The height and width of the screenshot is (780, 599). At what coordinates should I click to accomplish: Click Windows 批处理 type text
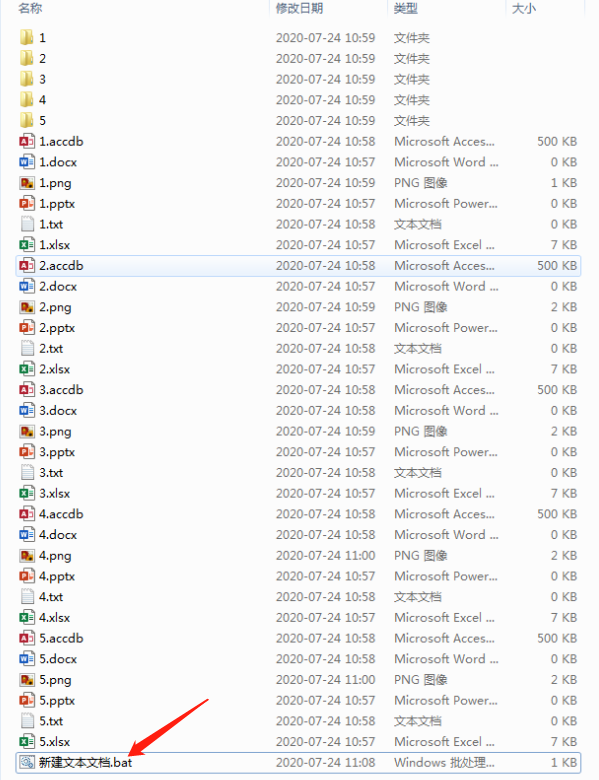click(x=444, y=763)
